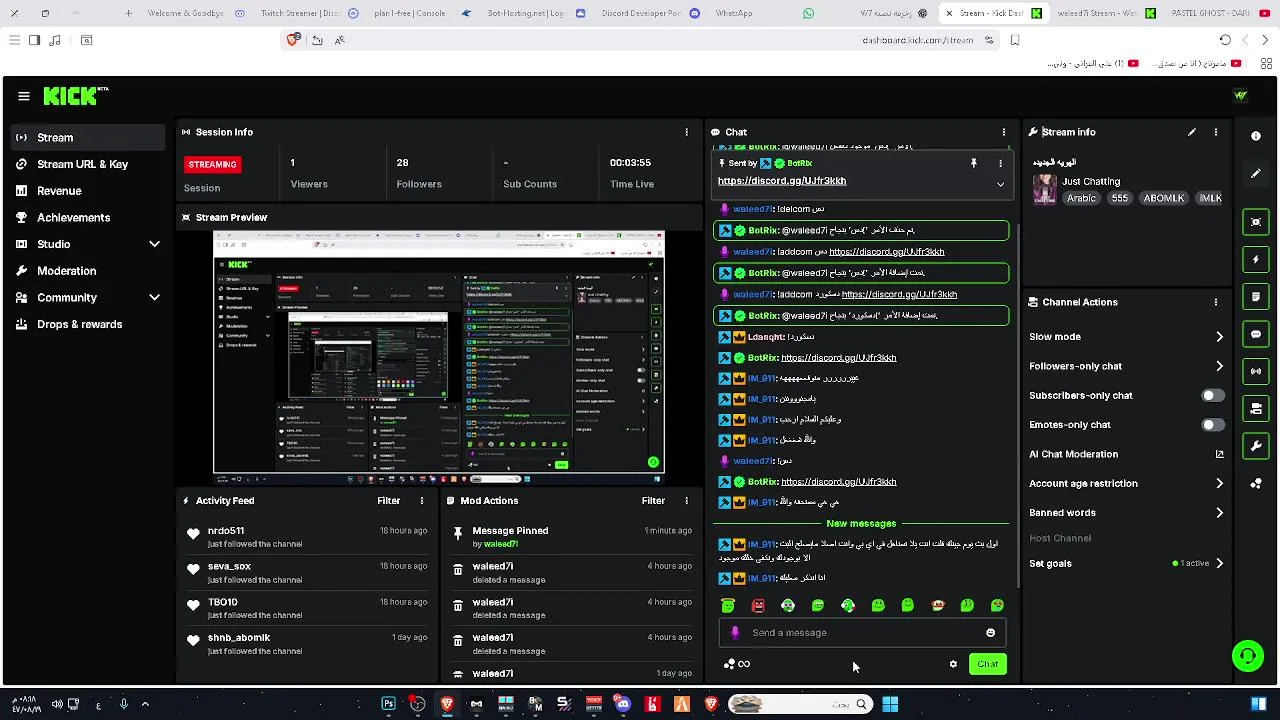Click the New messages divider in chat
This screenshot has width=1280, height=720.
point(861,524)
